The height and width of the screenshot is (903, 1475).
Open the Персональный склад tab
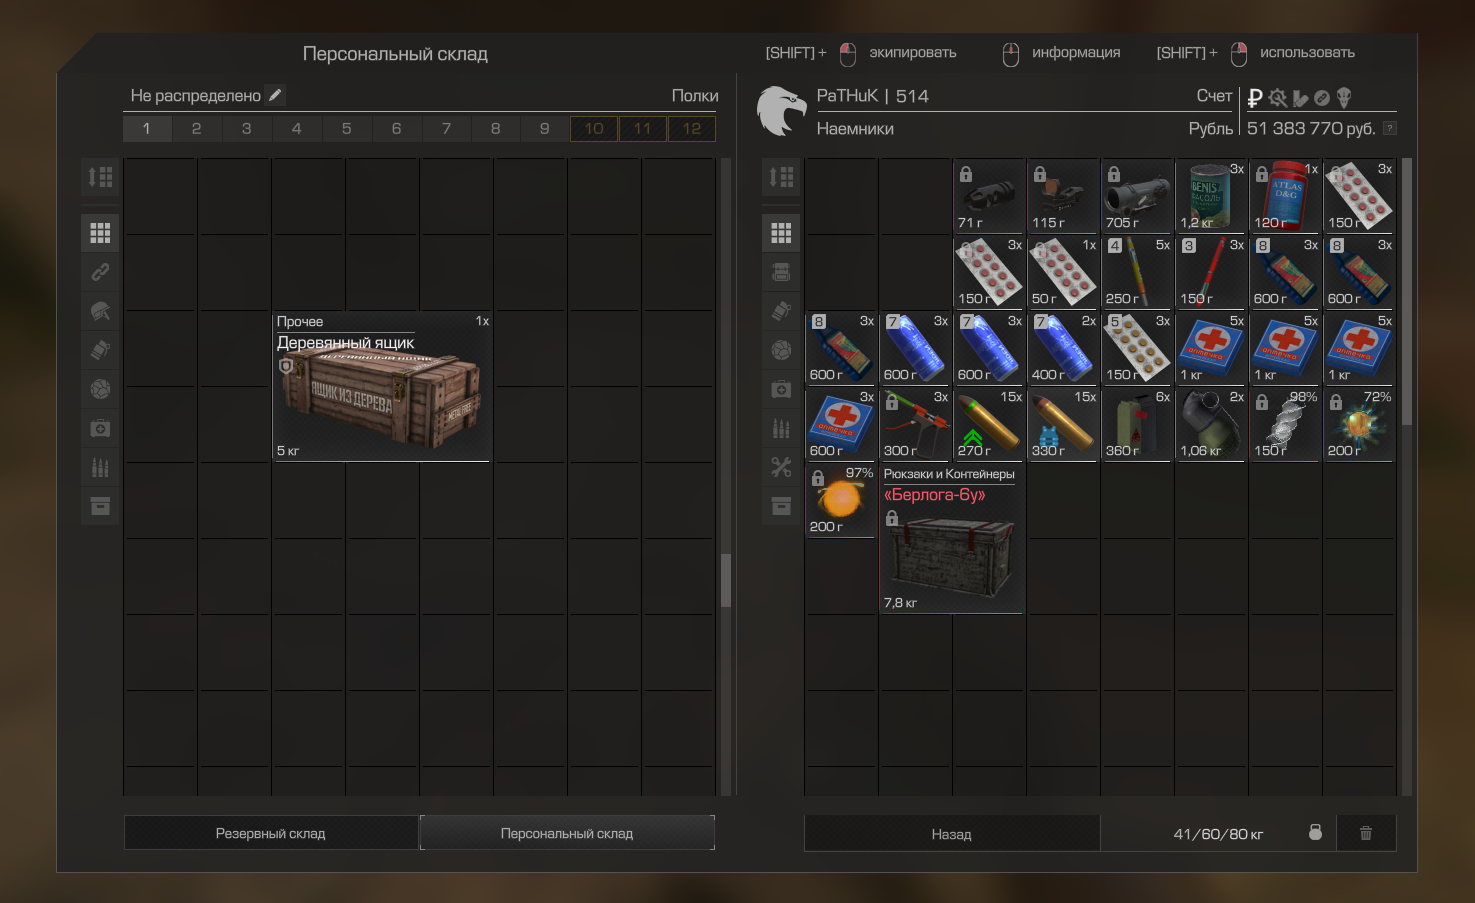point(567,833)
